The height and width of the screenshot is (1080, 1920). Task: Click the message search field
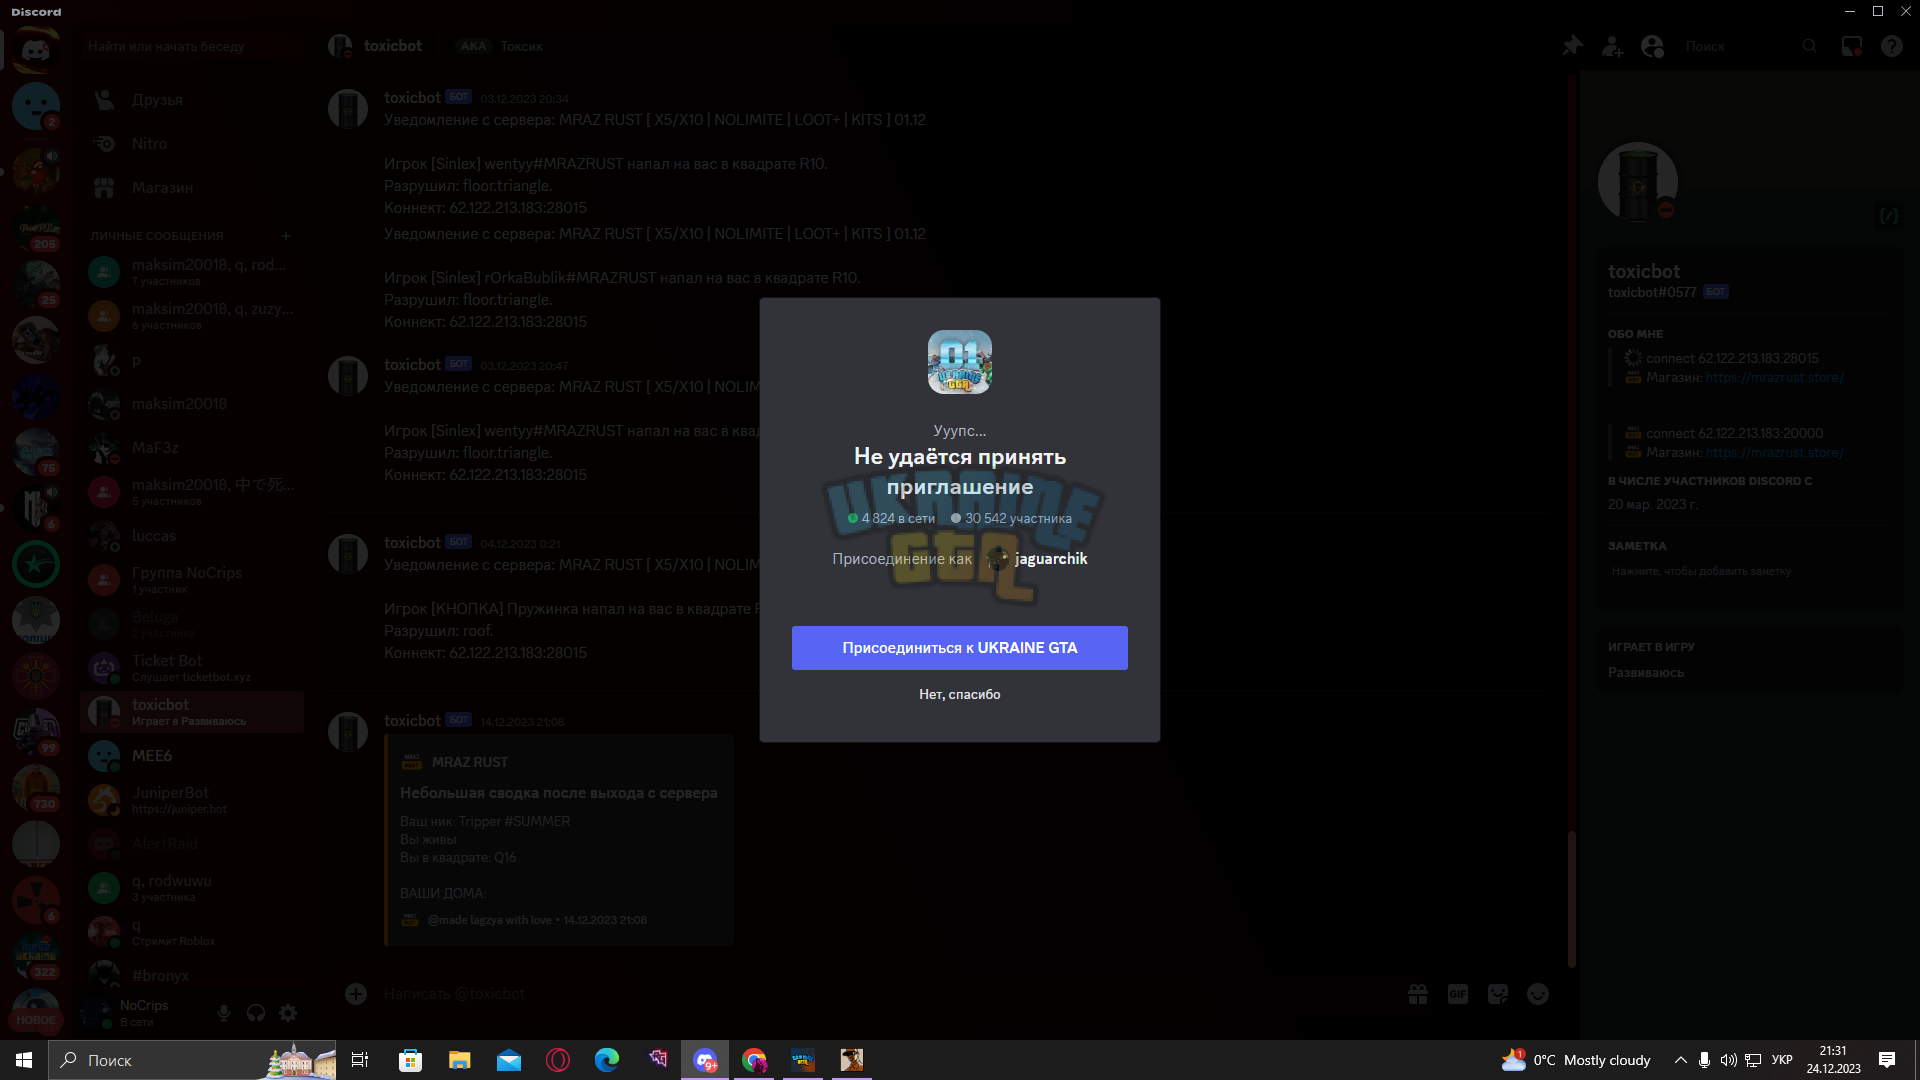1750,46
